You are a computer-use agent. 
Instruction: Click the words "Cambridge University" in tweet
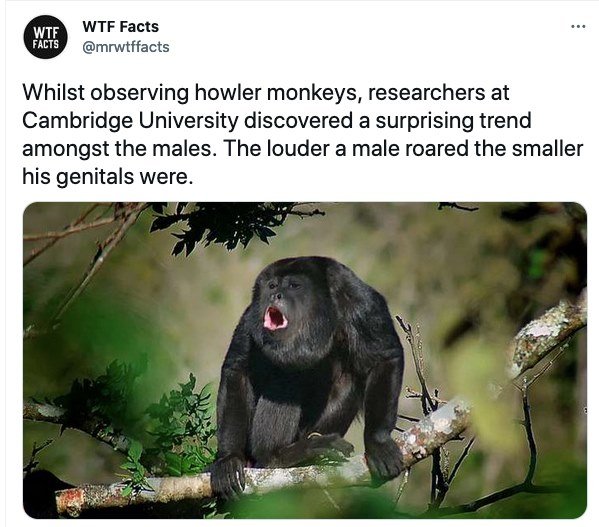click(x=130, y=121)
